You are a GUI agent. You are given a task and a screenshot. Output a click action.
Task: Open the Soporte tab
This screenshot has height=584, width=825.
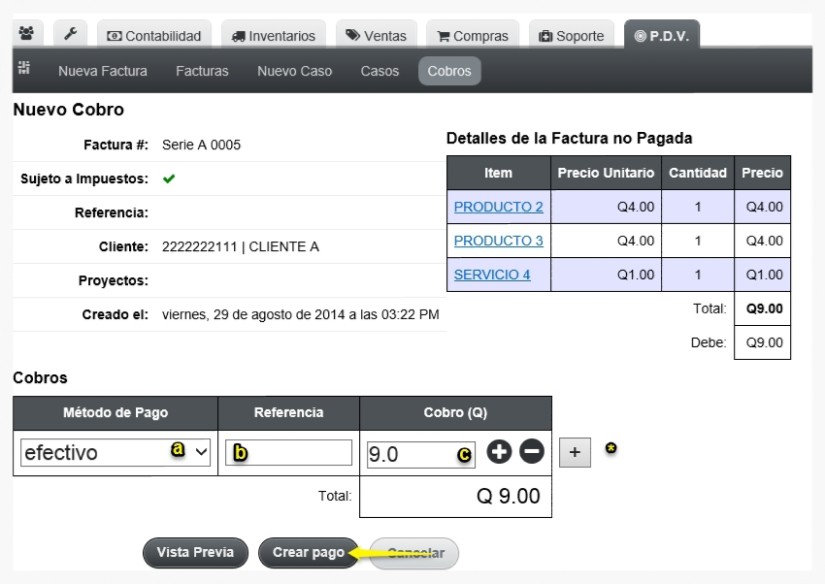pos(571,36)
